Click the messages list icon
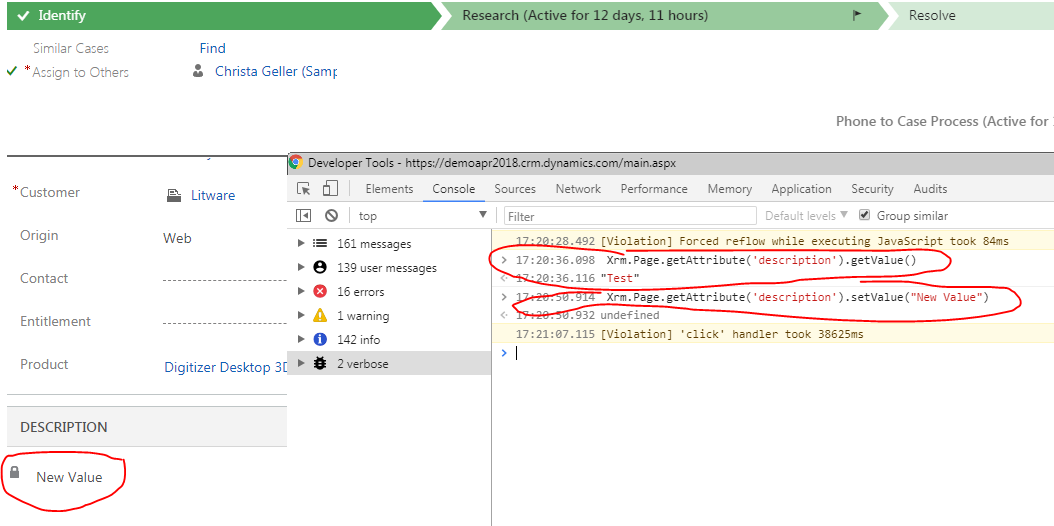The width and height of the screenshot is (1054, 526). click(320, 243)
